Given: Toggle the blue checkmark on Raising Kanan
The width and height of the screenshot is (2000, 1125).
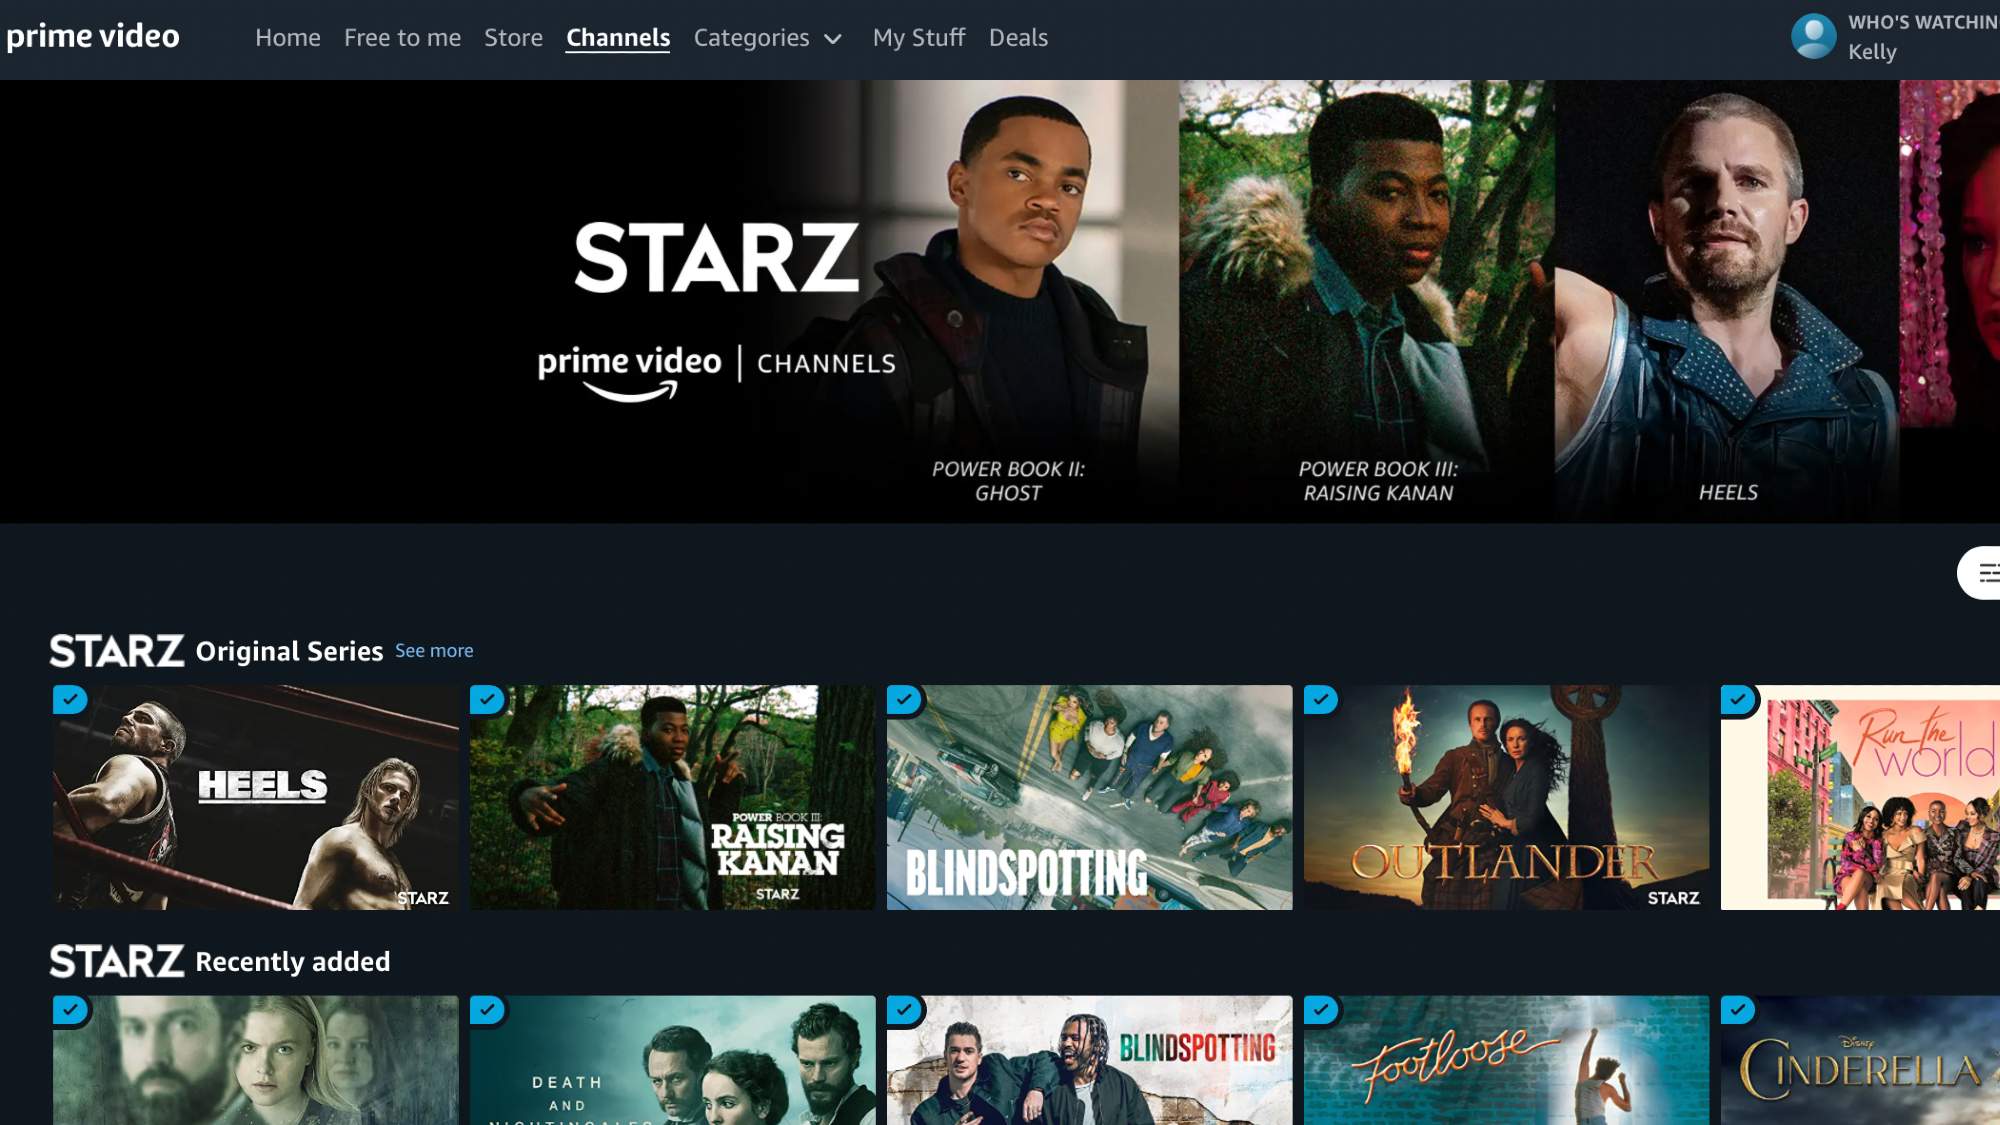Looking at the screenshot, I should [x=488, y=699].
